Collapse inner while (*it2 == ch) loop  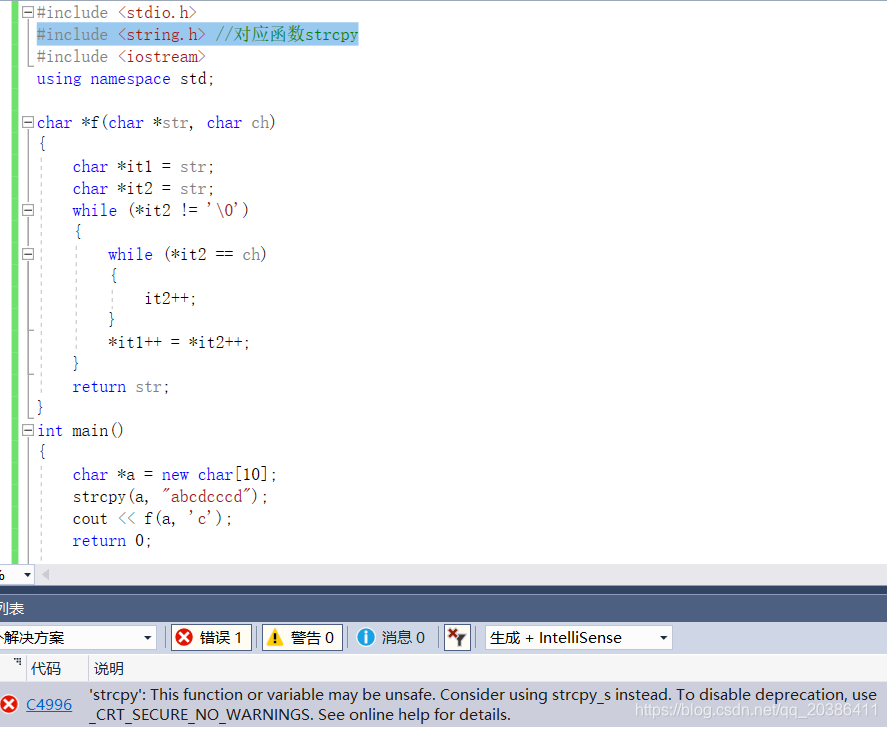point(28,254)
